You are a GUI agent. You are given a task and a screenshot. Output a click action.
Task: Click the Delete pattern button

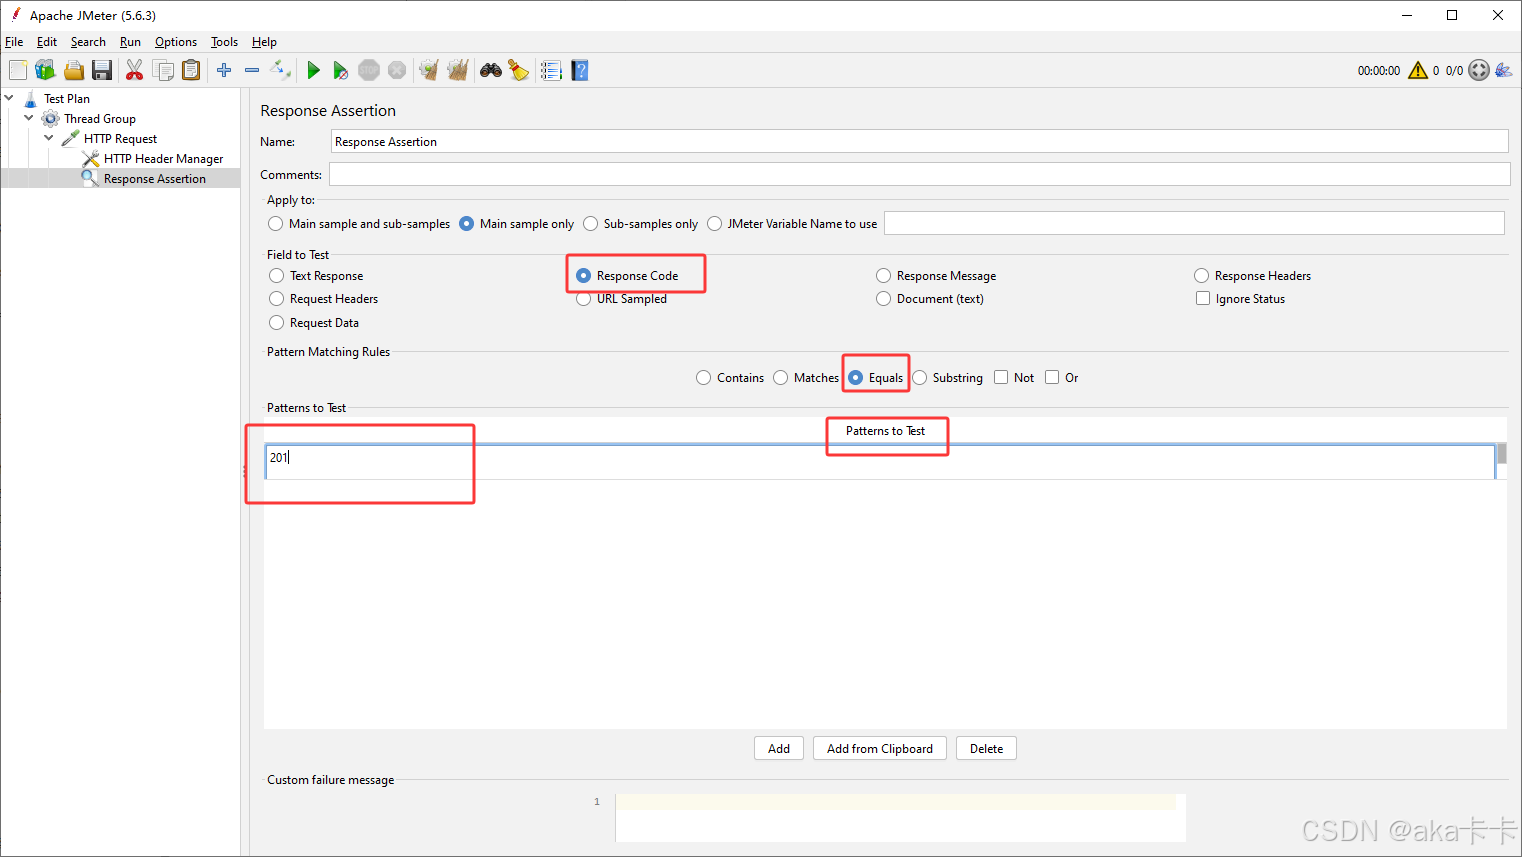click(x=986, y=749)
